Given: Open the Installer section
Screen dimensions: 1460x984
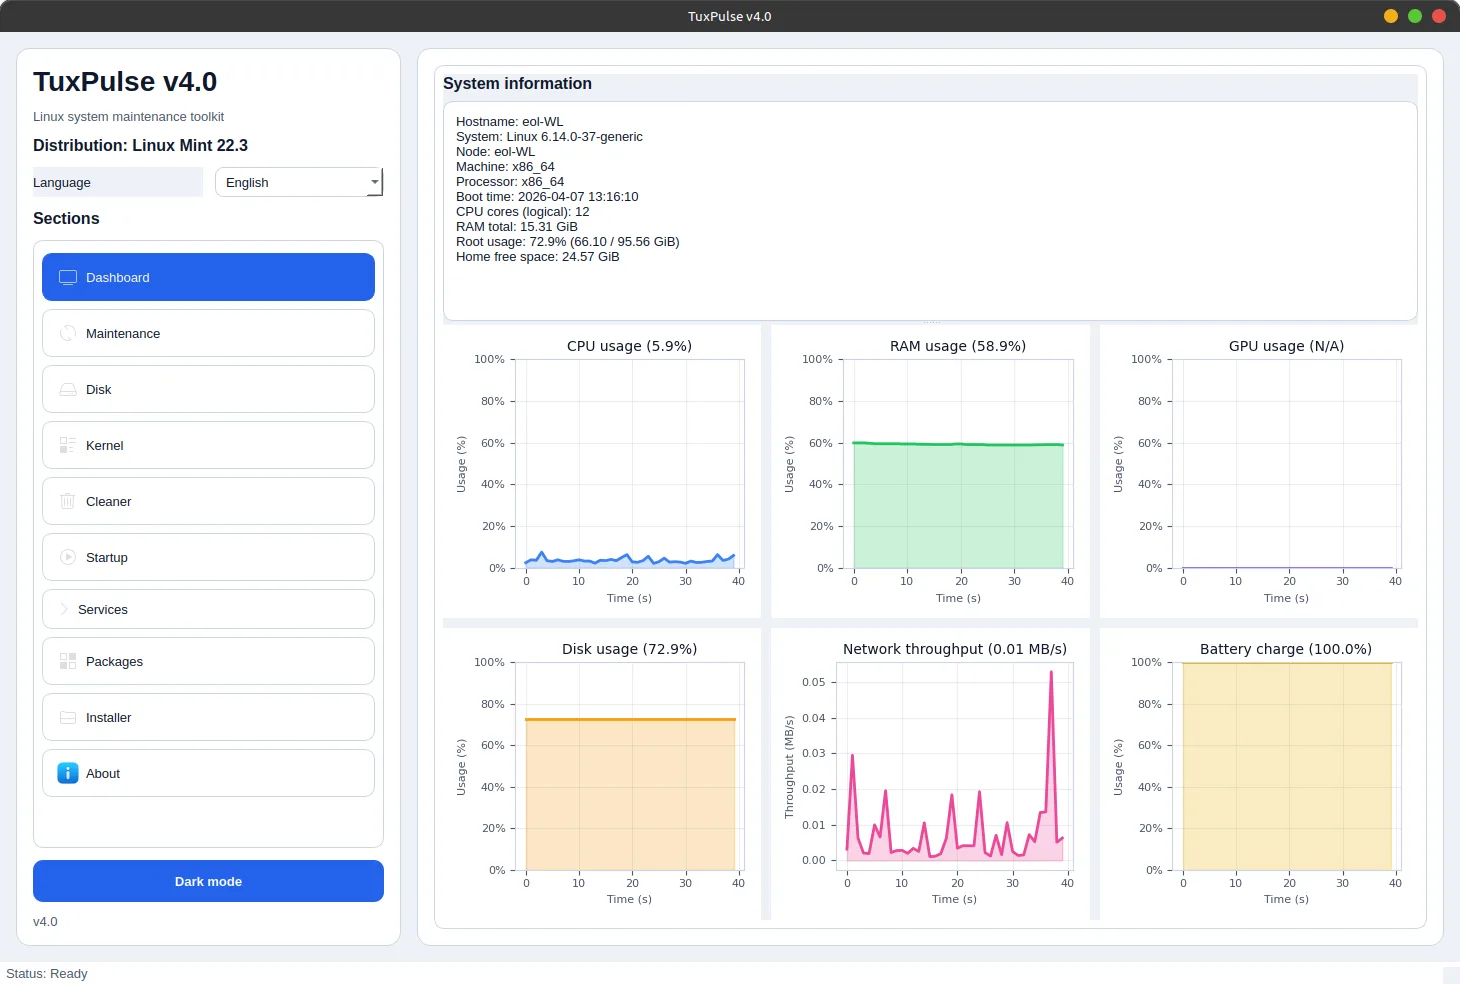Looking at the screenshot, I should (x=208, y=717).
